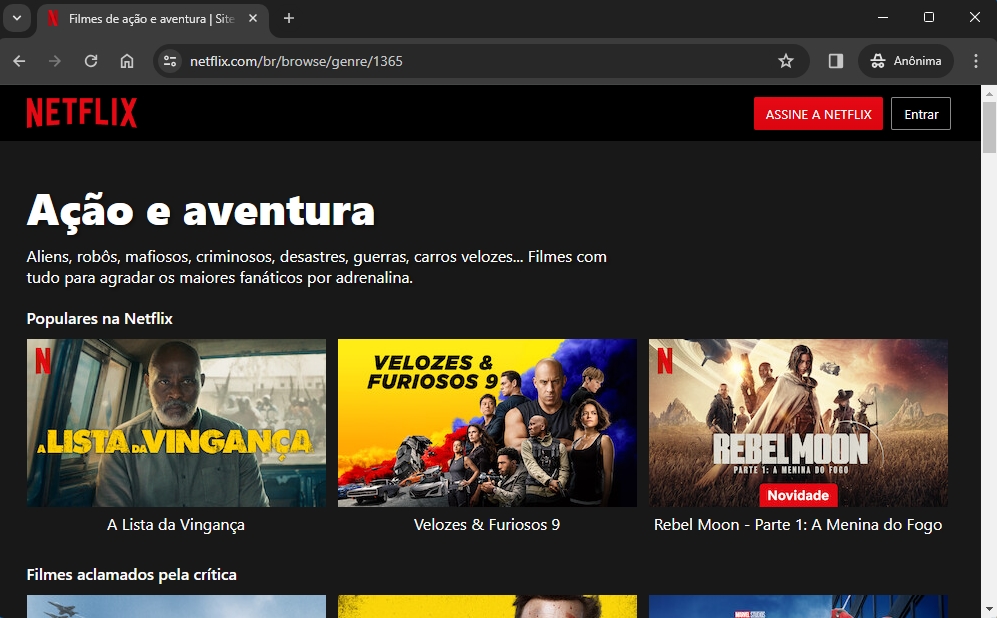
Task: Click A Lista da Vingança title text
Action: [x=176, y=525]
